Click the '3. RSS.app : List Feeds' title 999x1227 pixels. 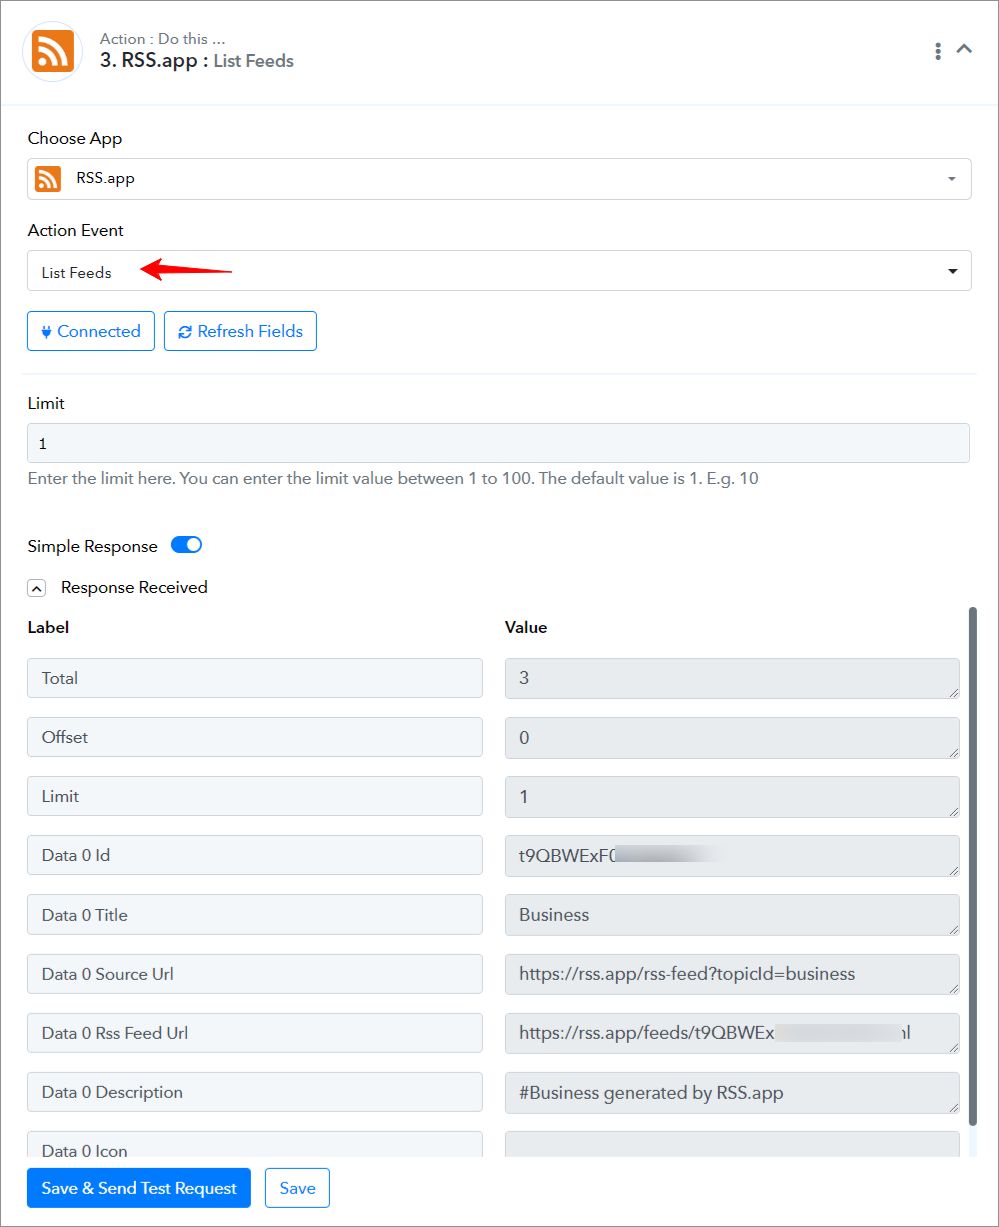point(197,61)
